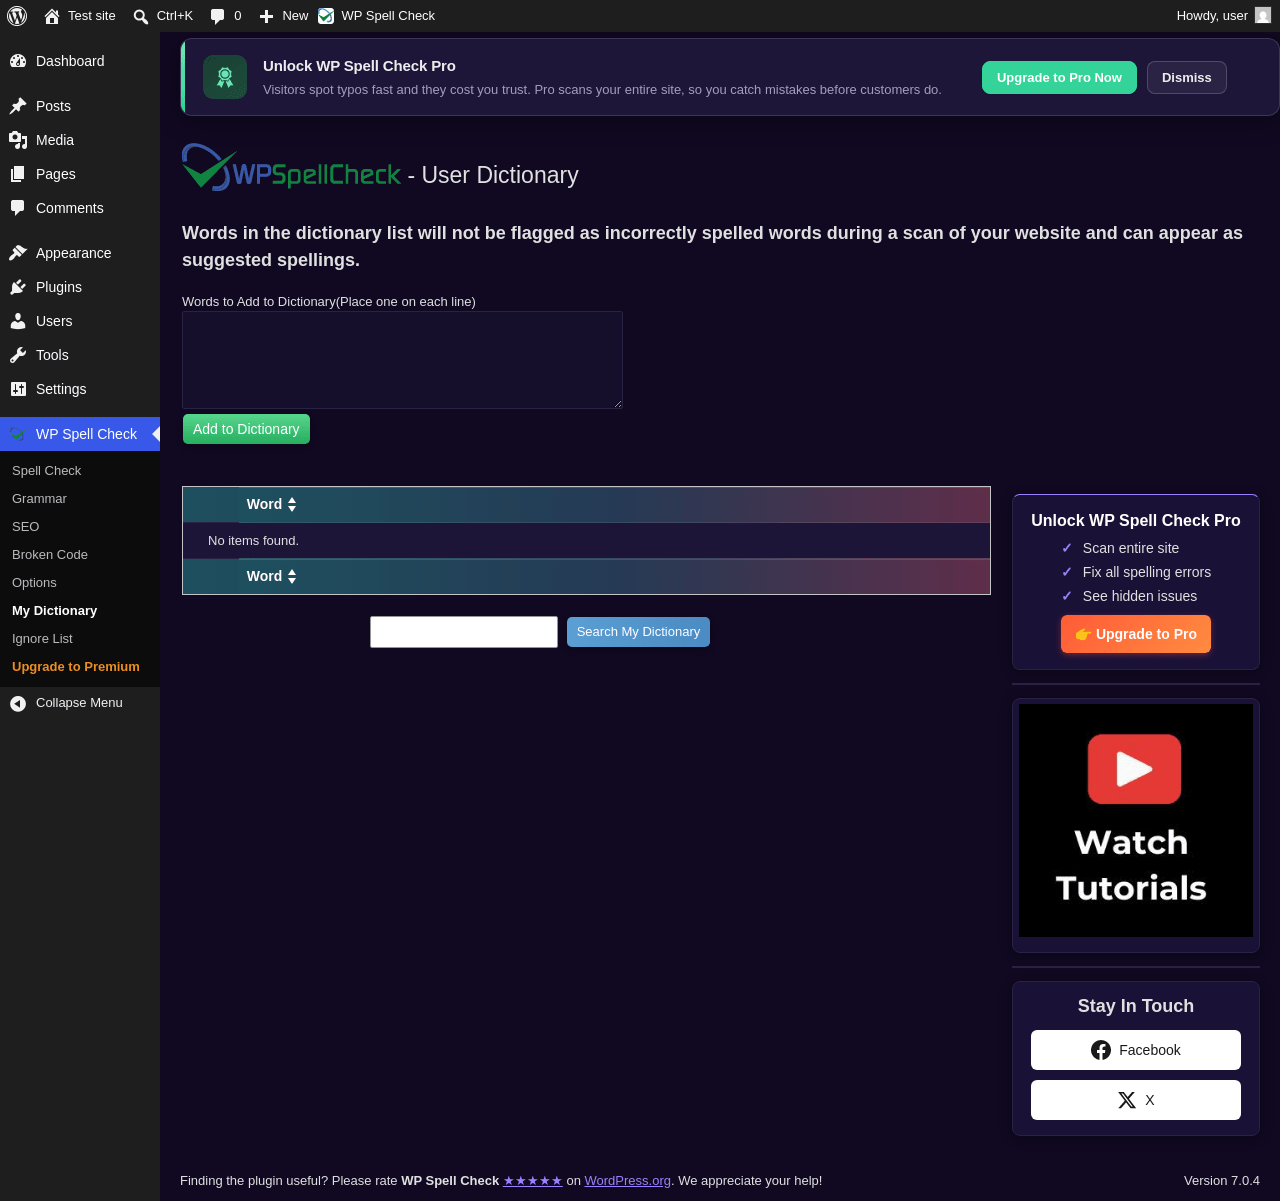The image size is (1280, 1201).
Task: Click Upgrade to Premium in sidebar
Action: [76, 667]
